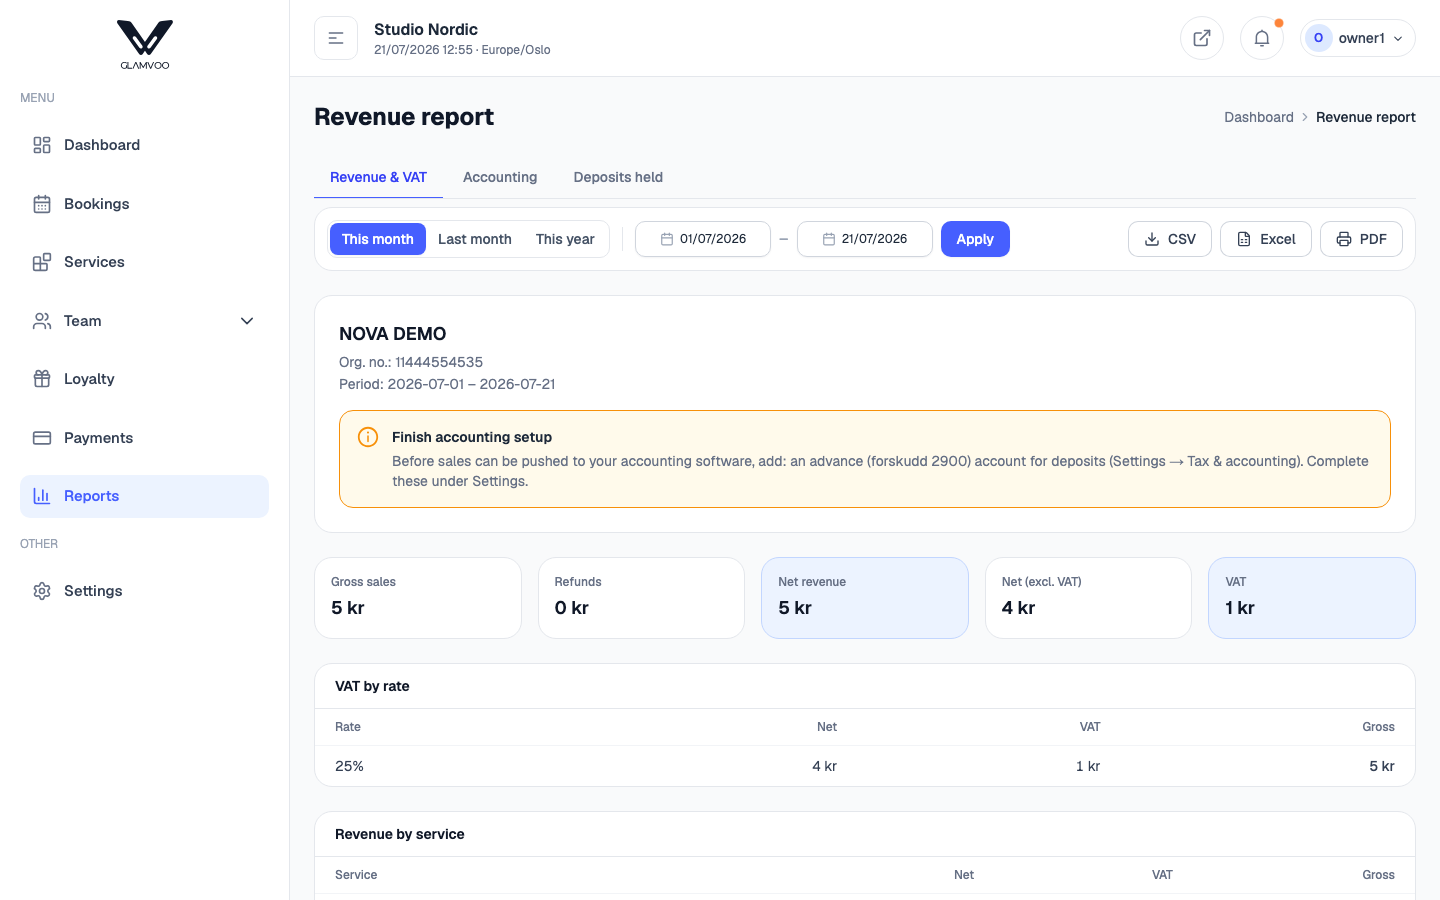Print report to PDF

tap(1361, 239)
